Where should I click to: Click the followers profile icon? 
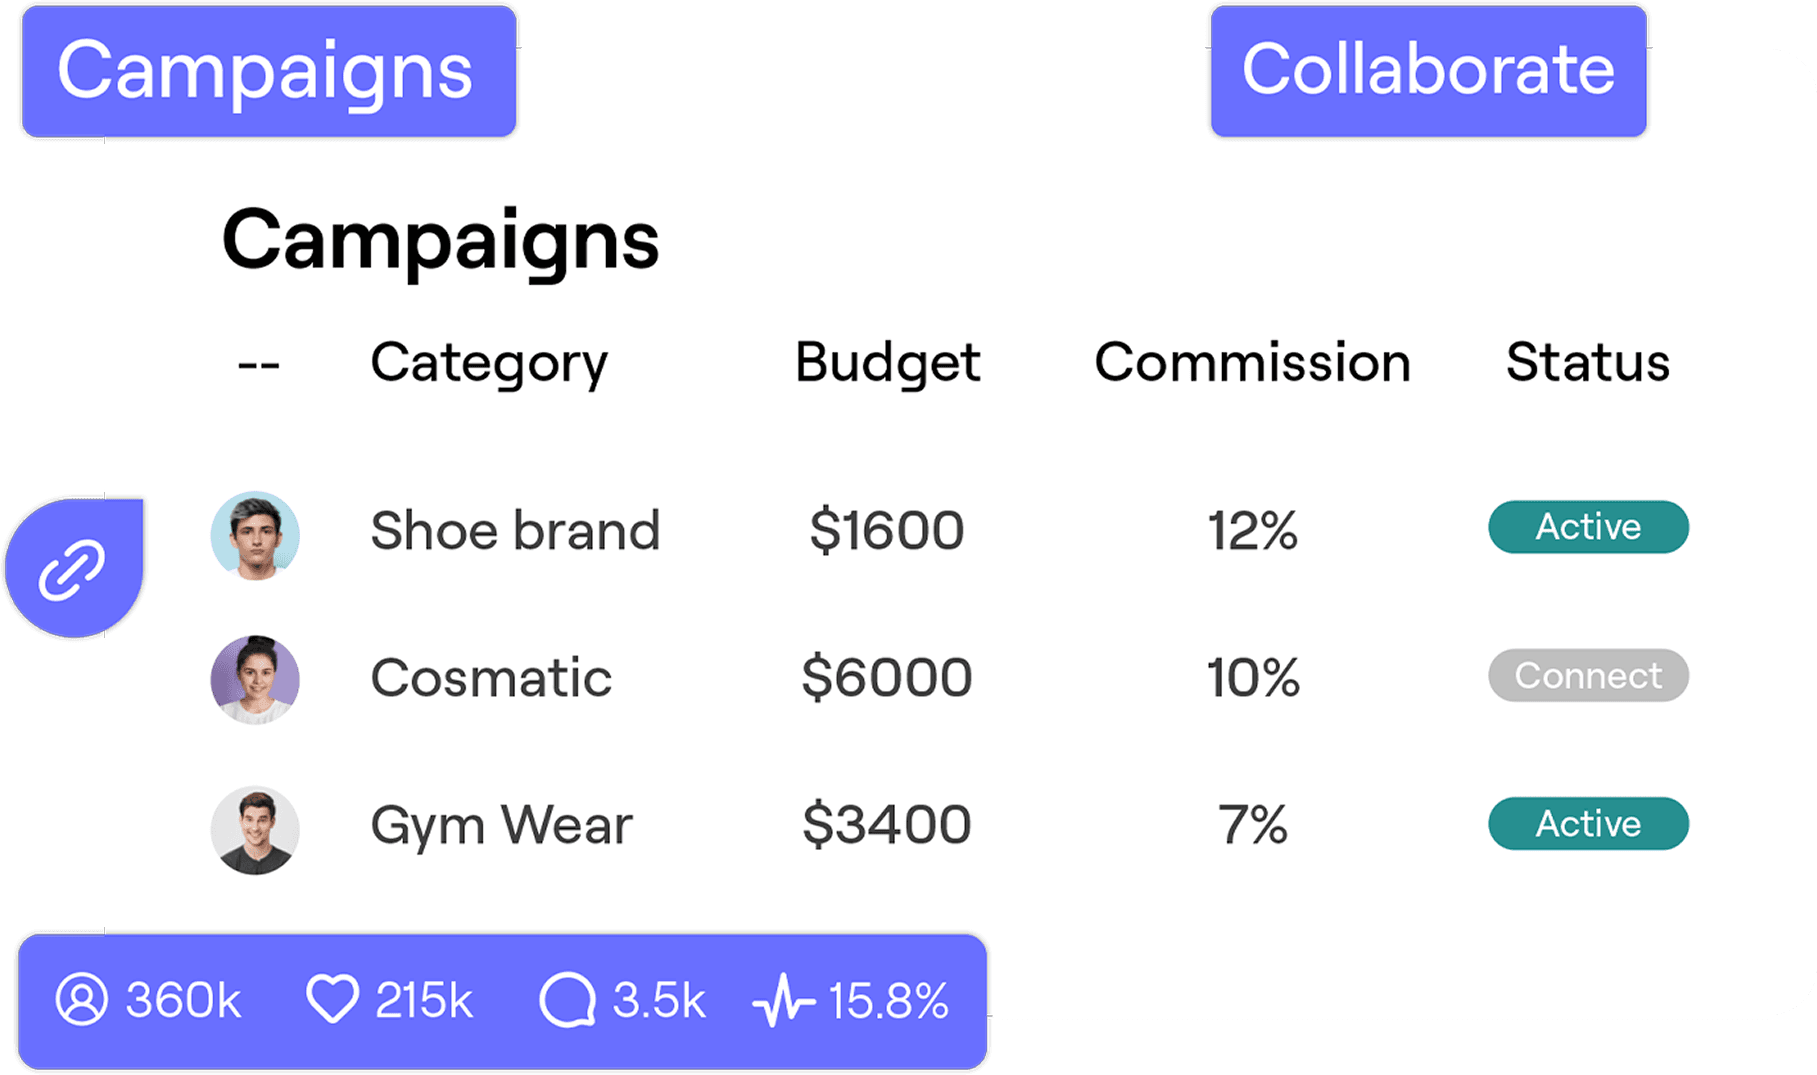coord(82,999)
